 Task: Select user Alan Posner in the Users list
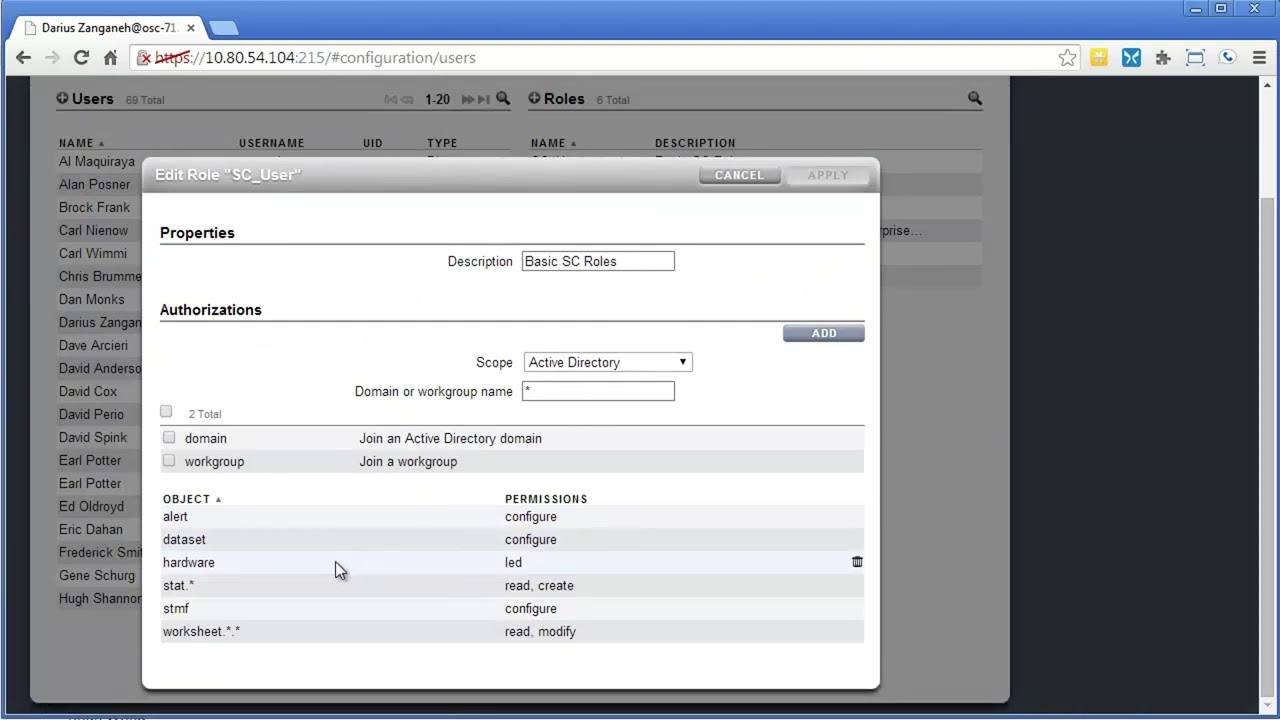tap(94, 184)
